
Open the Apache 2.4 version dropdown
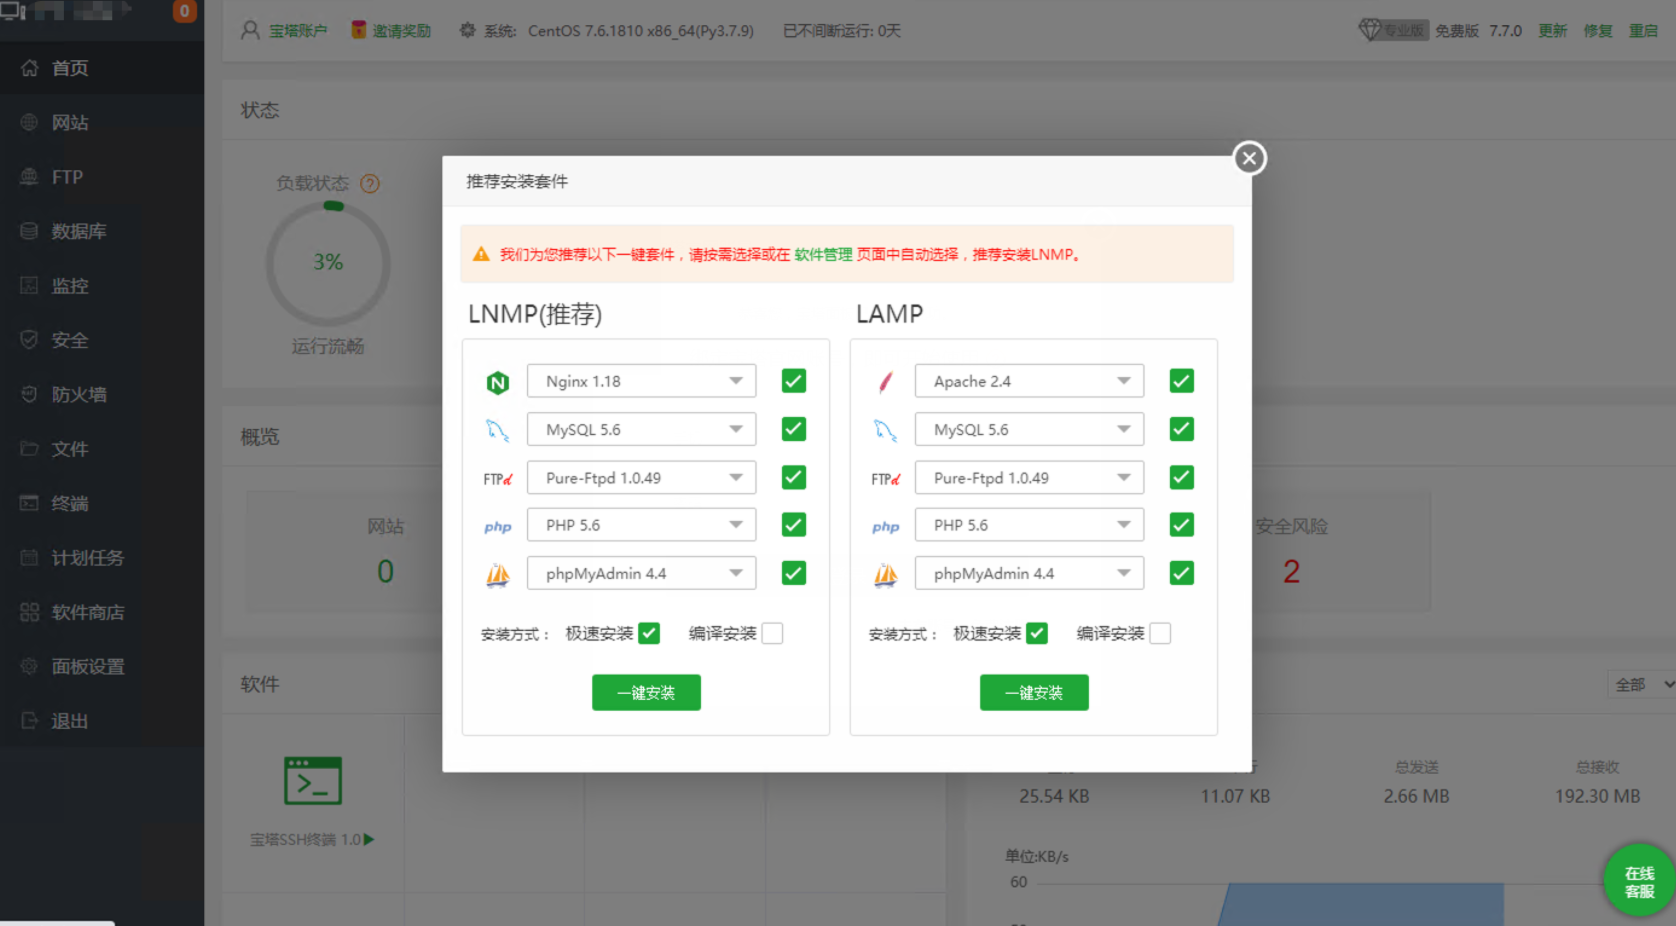(1029, 381)
